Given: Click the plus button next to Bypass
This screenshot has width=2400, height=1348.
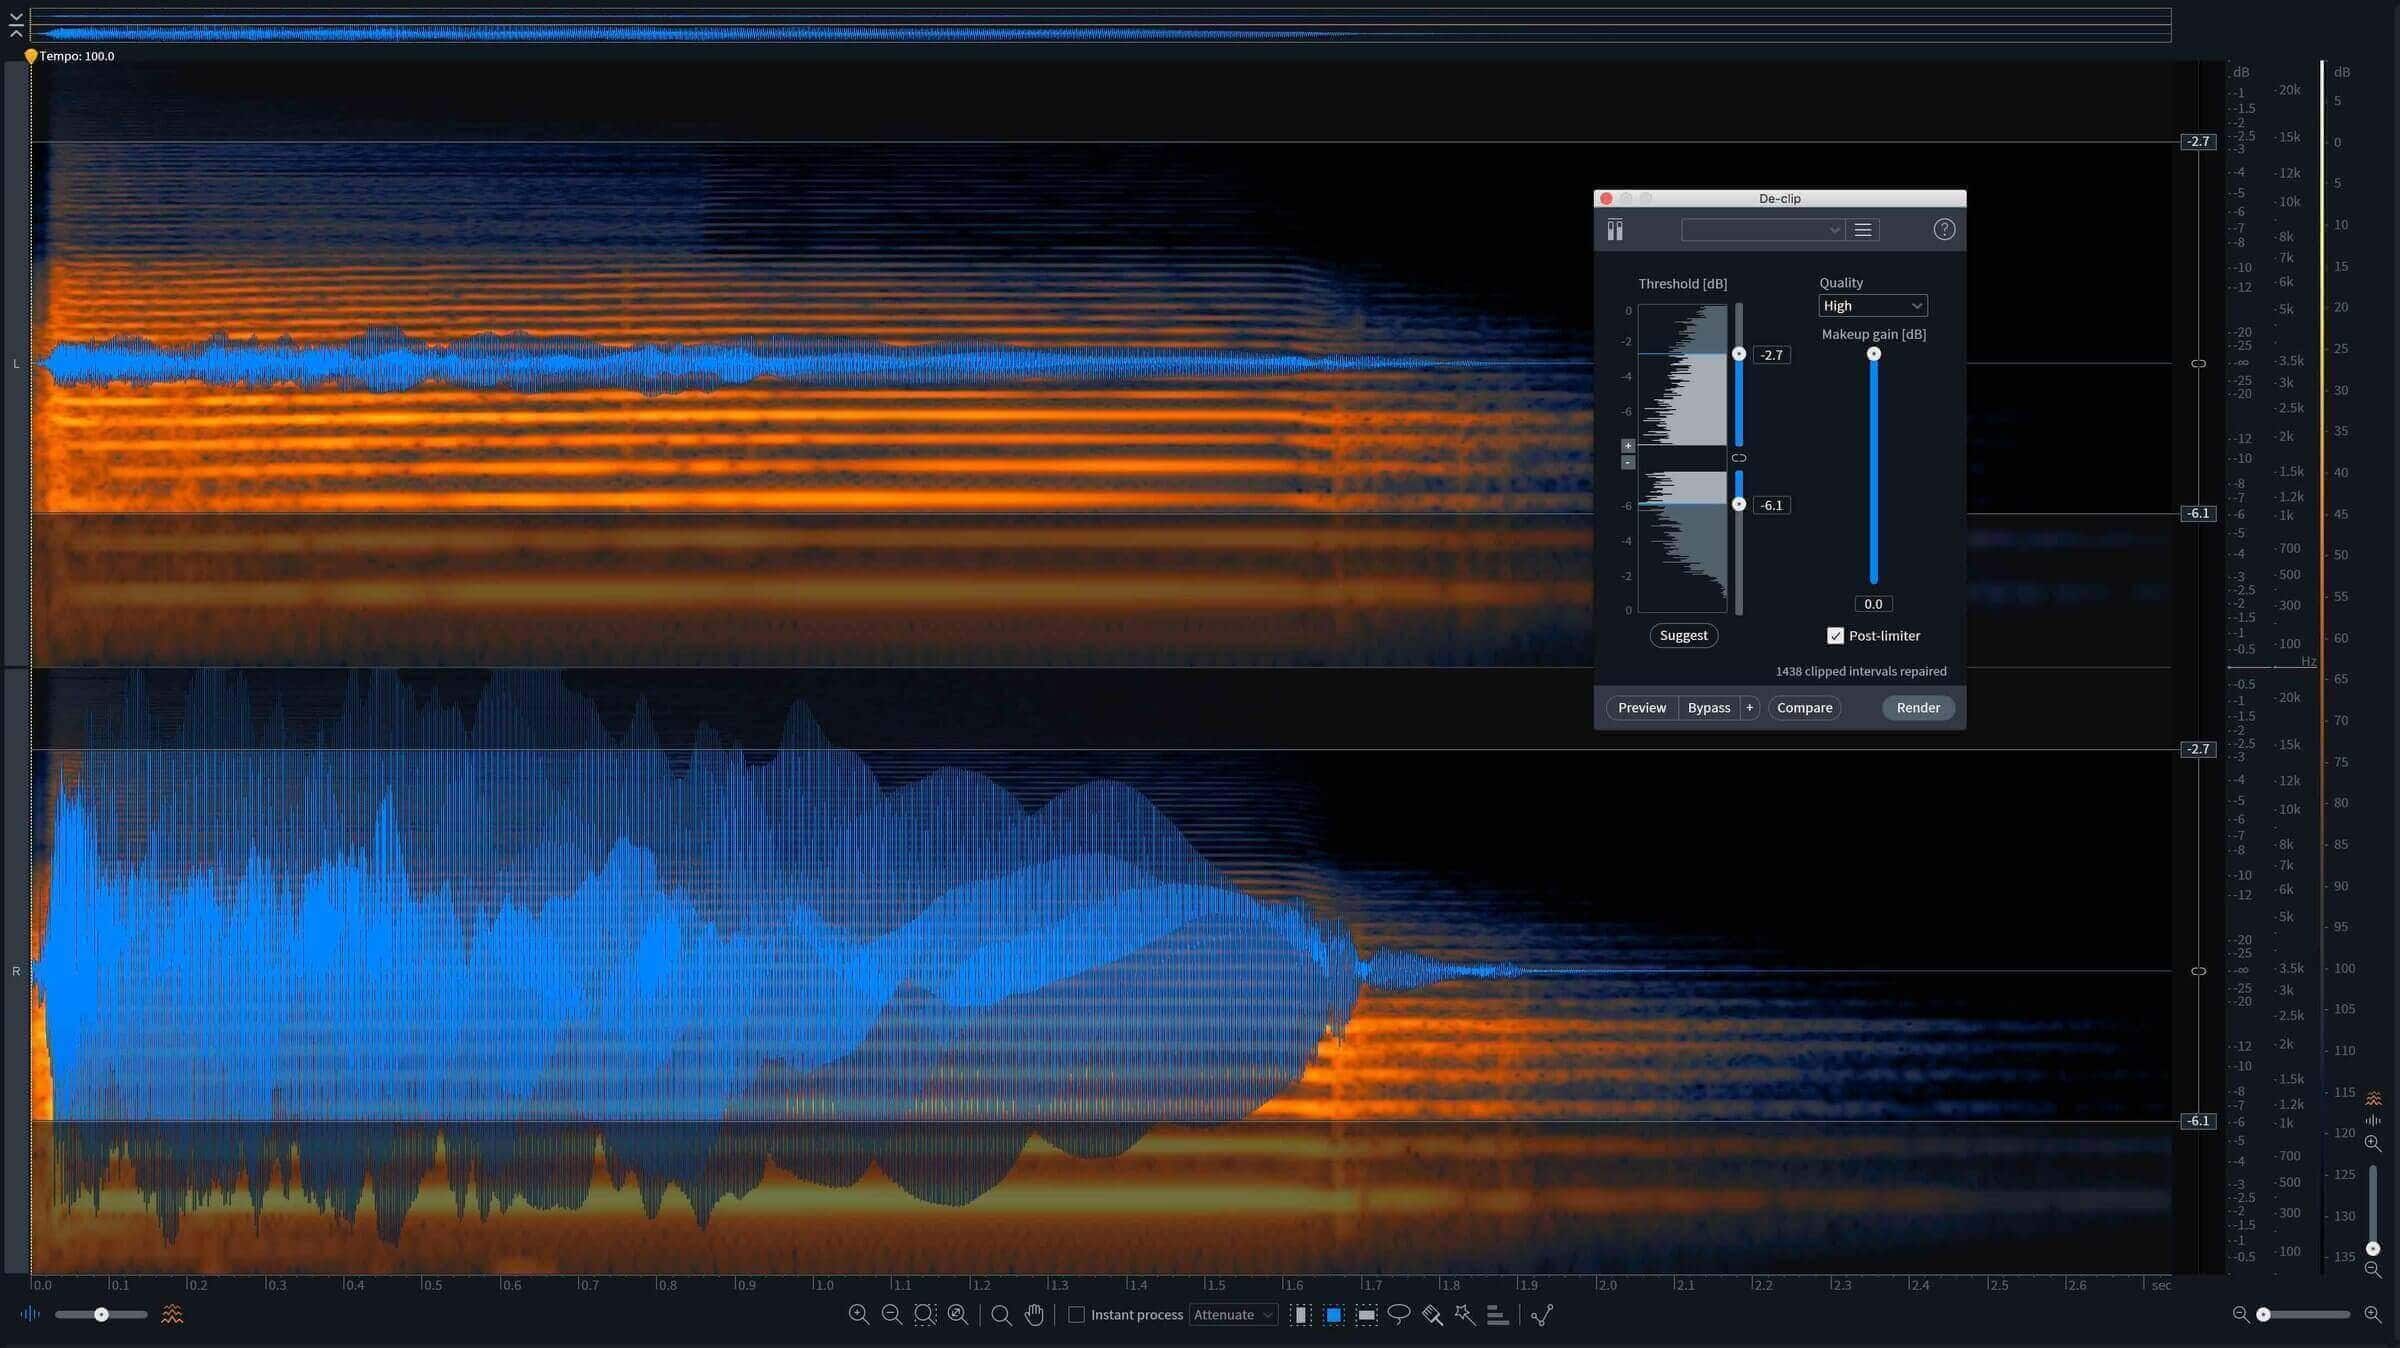Looking at the screenshot, I should (x=1749, y=708).
